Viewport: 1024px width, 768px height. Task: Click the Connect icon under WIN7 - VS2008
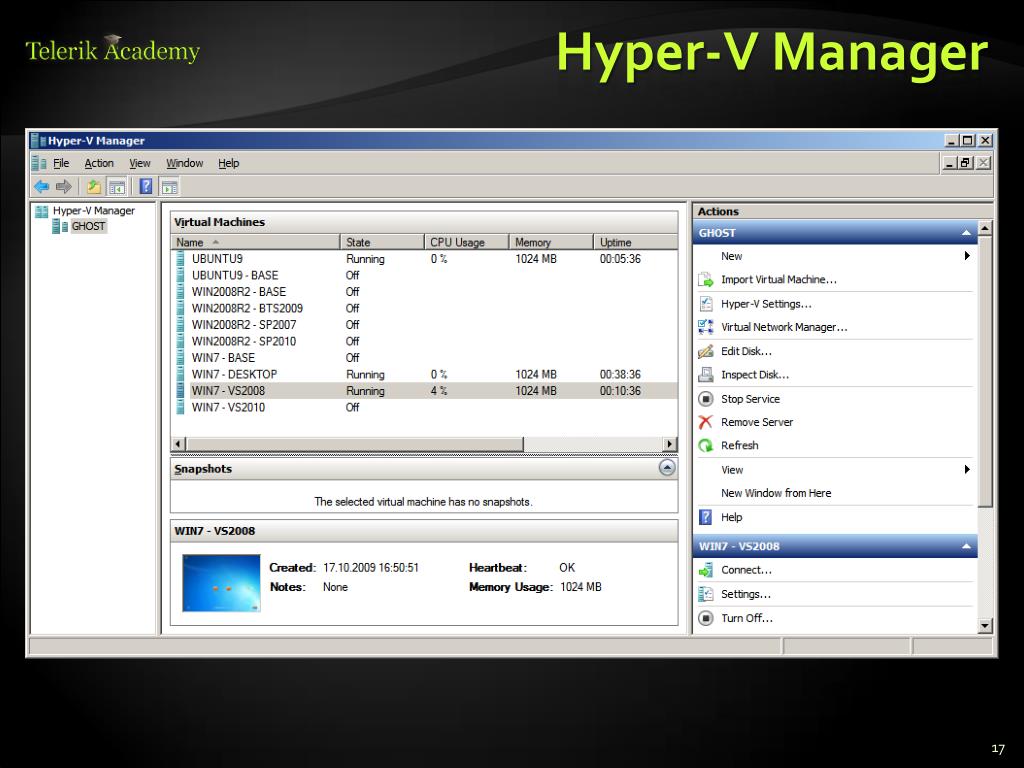tap(706, 570)
